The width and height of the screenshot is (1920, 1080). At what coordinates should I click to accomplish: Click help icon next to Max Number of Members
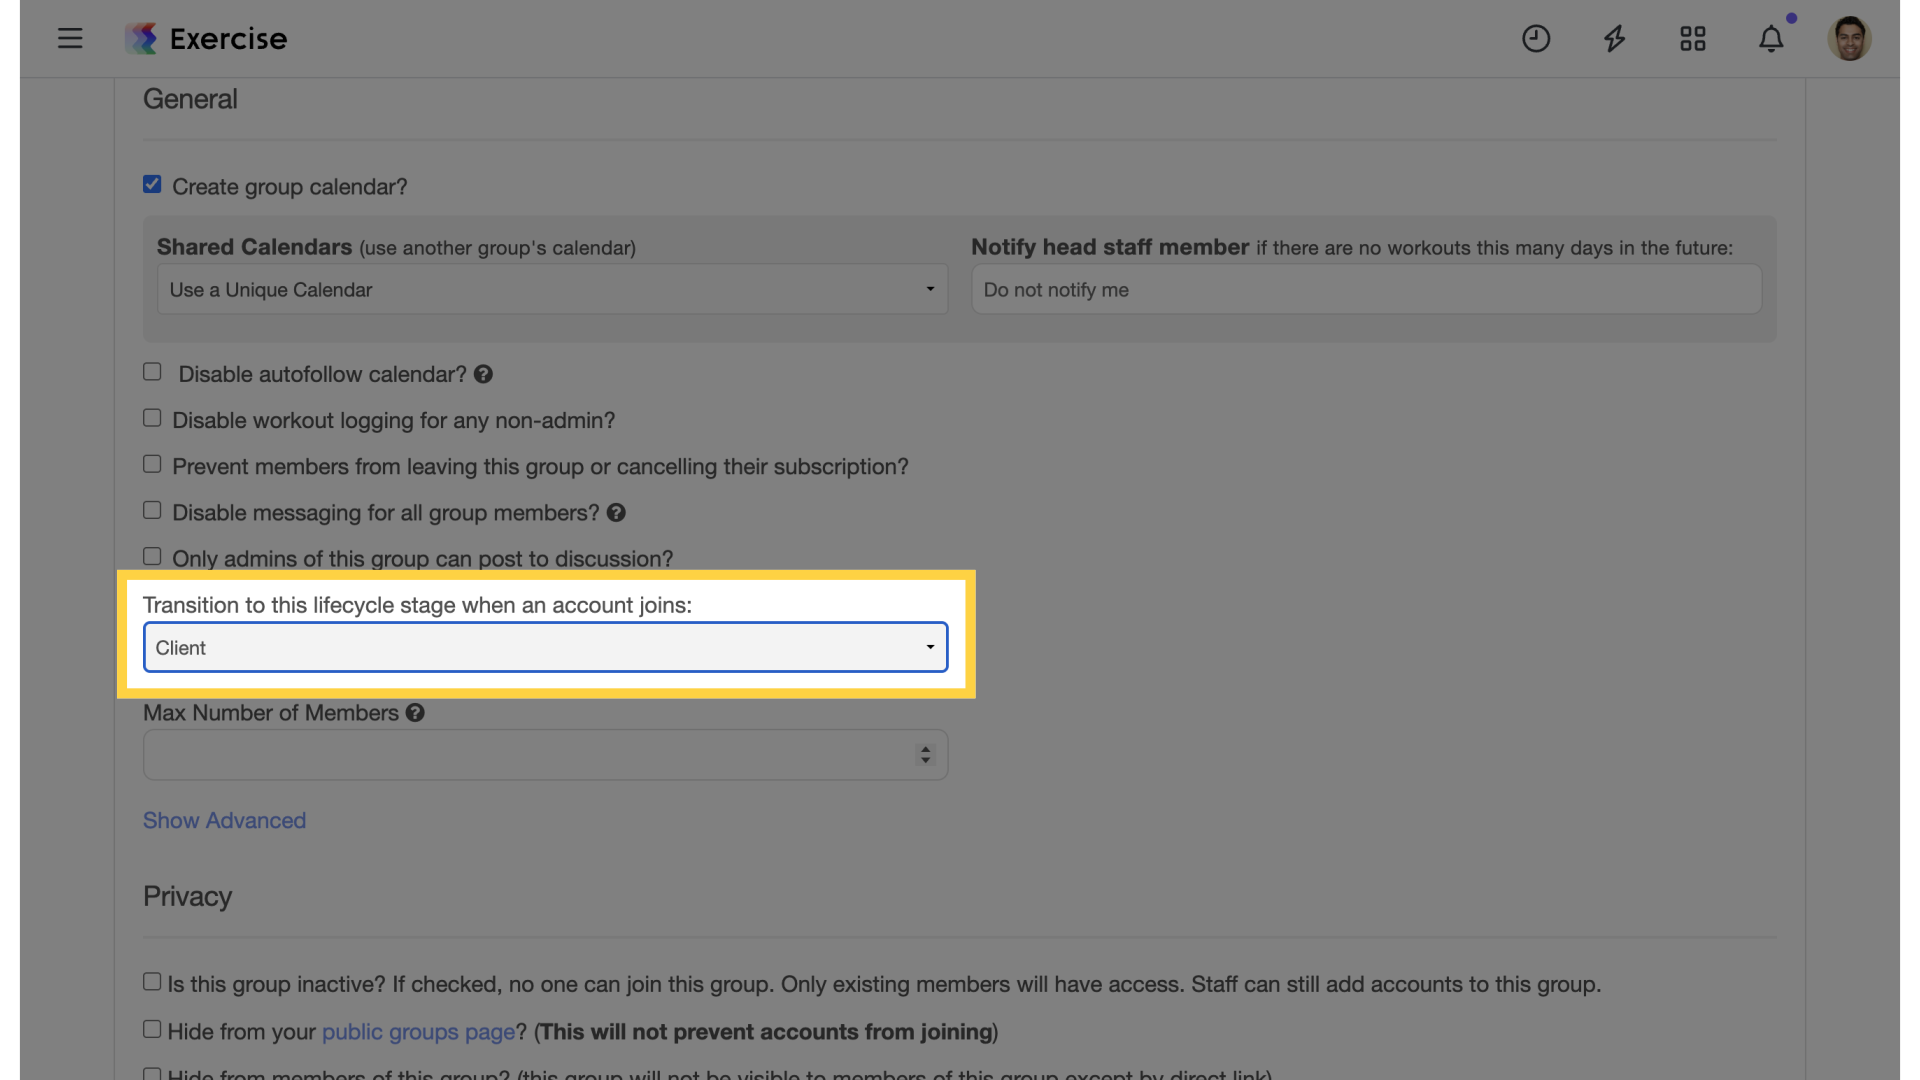tap(415, 713)
